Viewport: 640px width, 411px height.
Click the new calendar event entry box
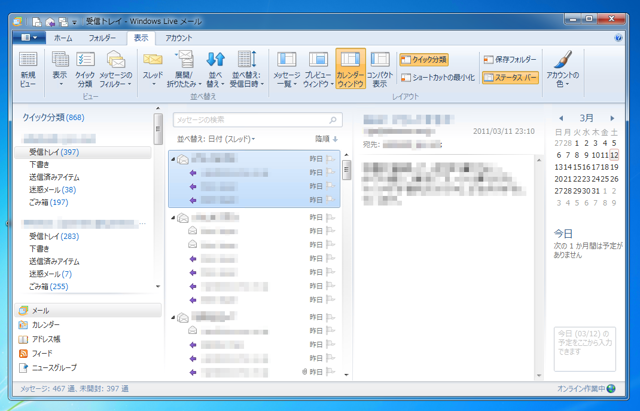tap(584, 349)
